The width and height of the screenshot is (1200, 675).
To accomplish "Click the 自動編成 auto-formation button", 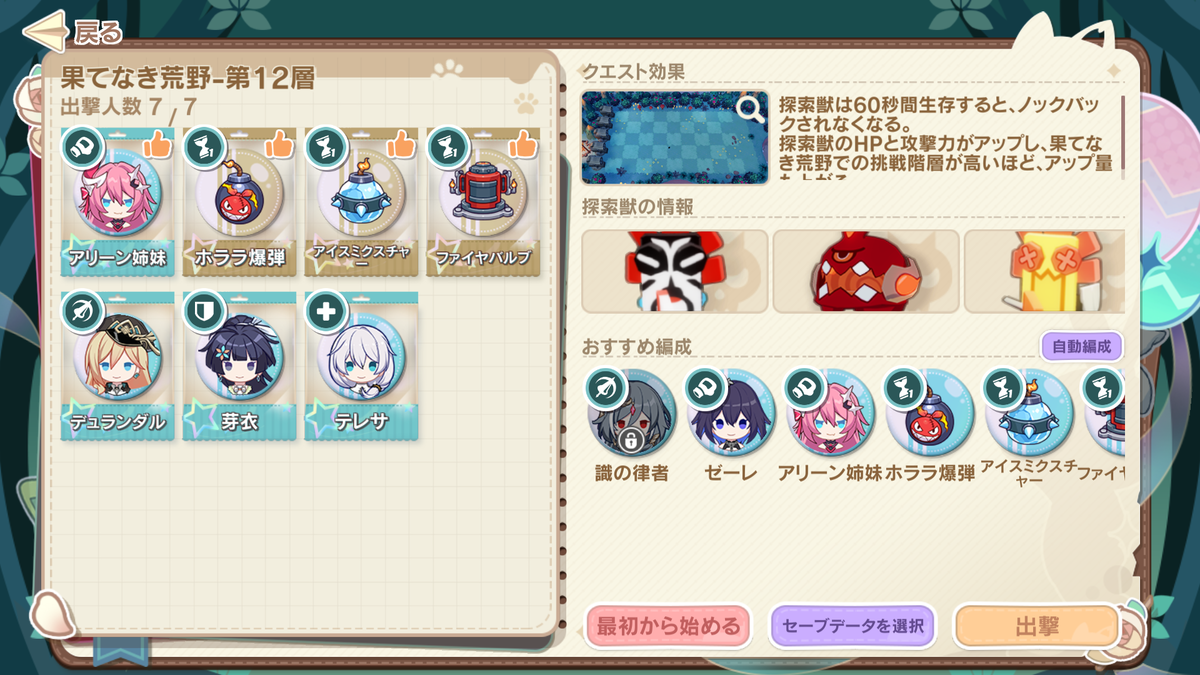I will 1081,347.
